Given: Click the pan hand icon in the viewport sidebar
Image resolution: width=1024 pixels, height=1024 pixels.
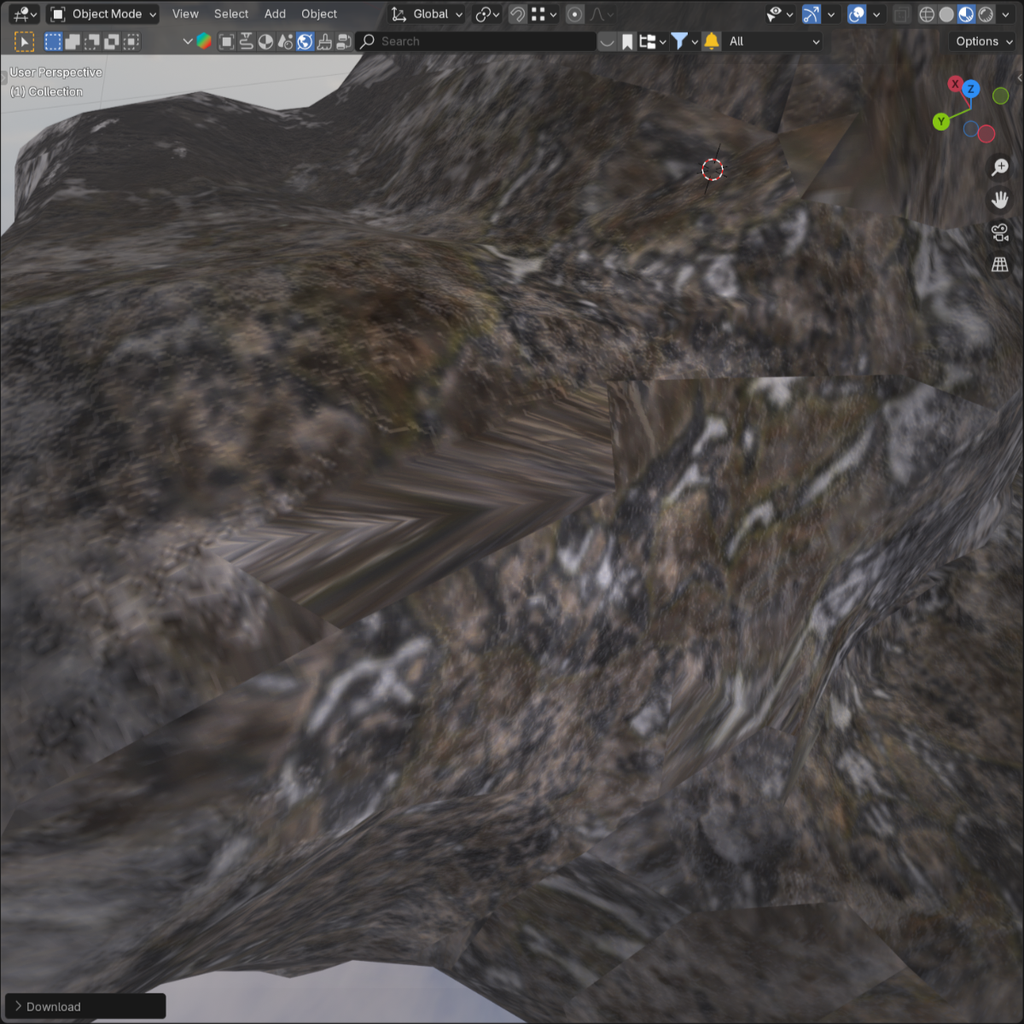Looking at the screenshot, I should click(x=1000, y=199).
